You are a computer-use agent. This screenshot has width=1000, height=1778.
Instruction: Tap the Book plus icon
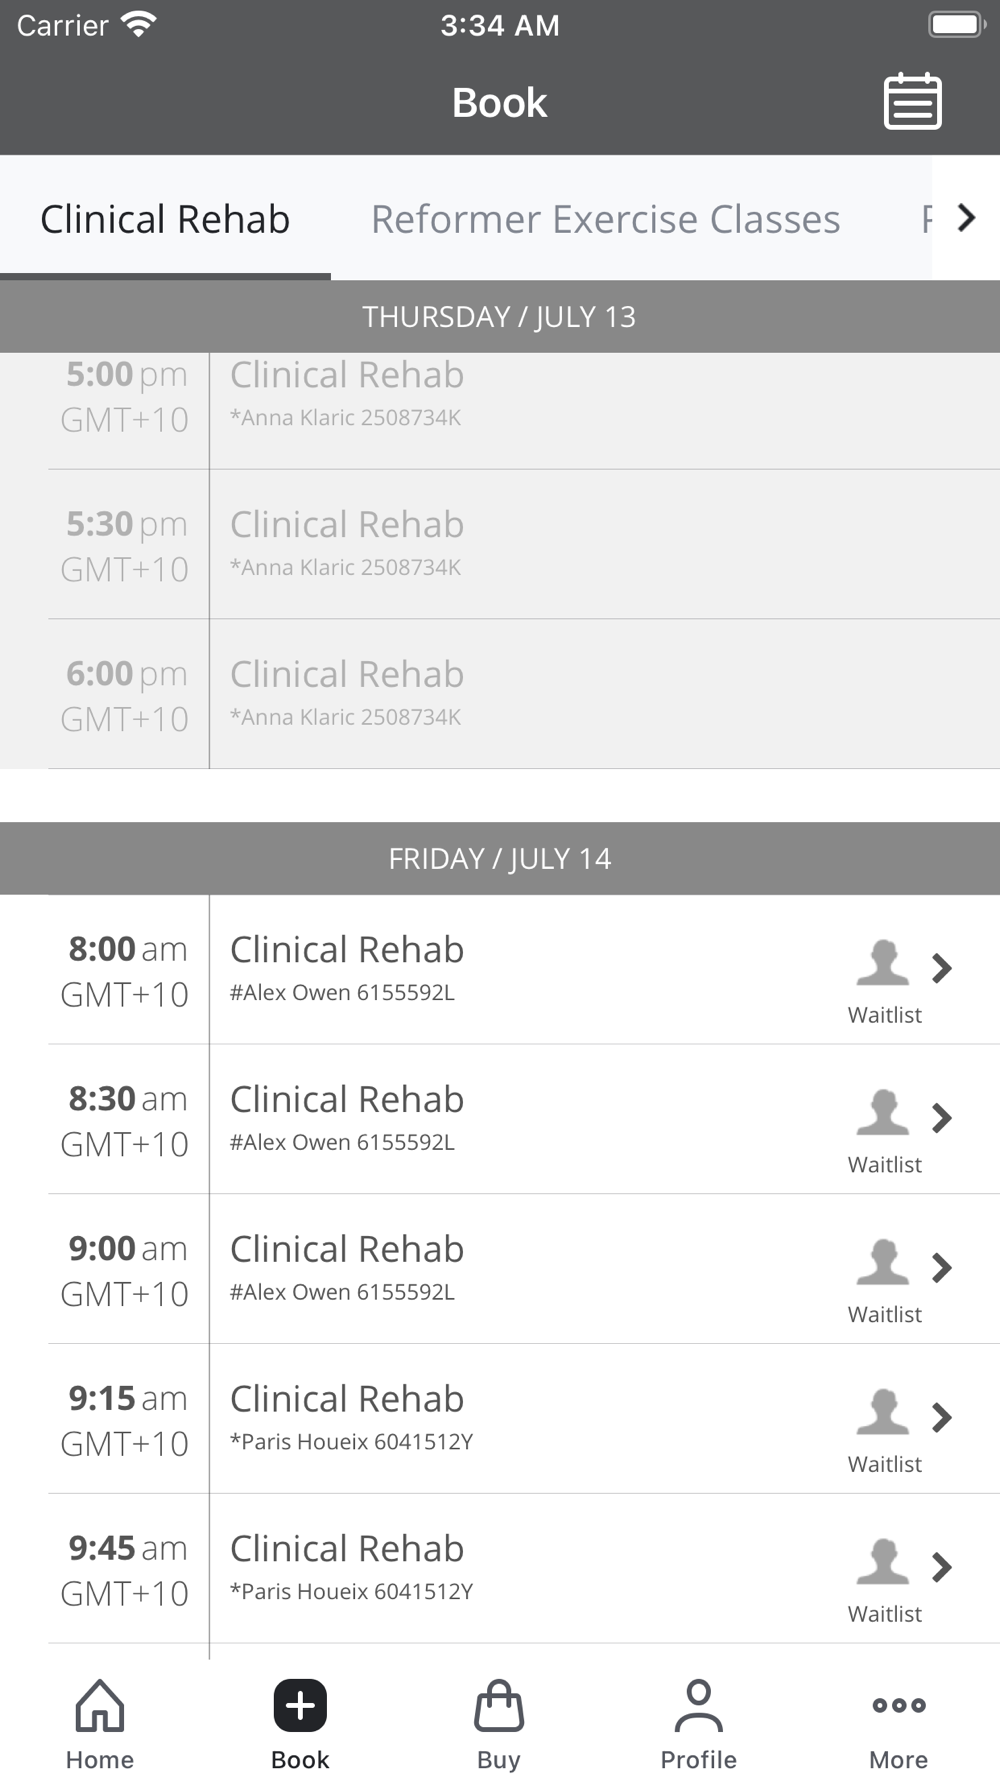(x=300, y=1706)
